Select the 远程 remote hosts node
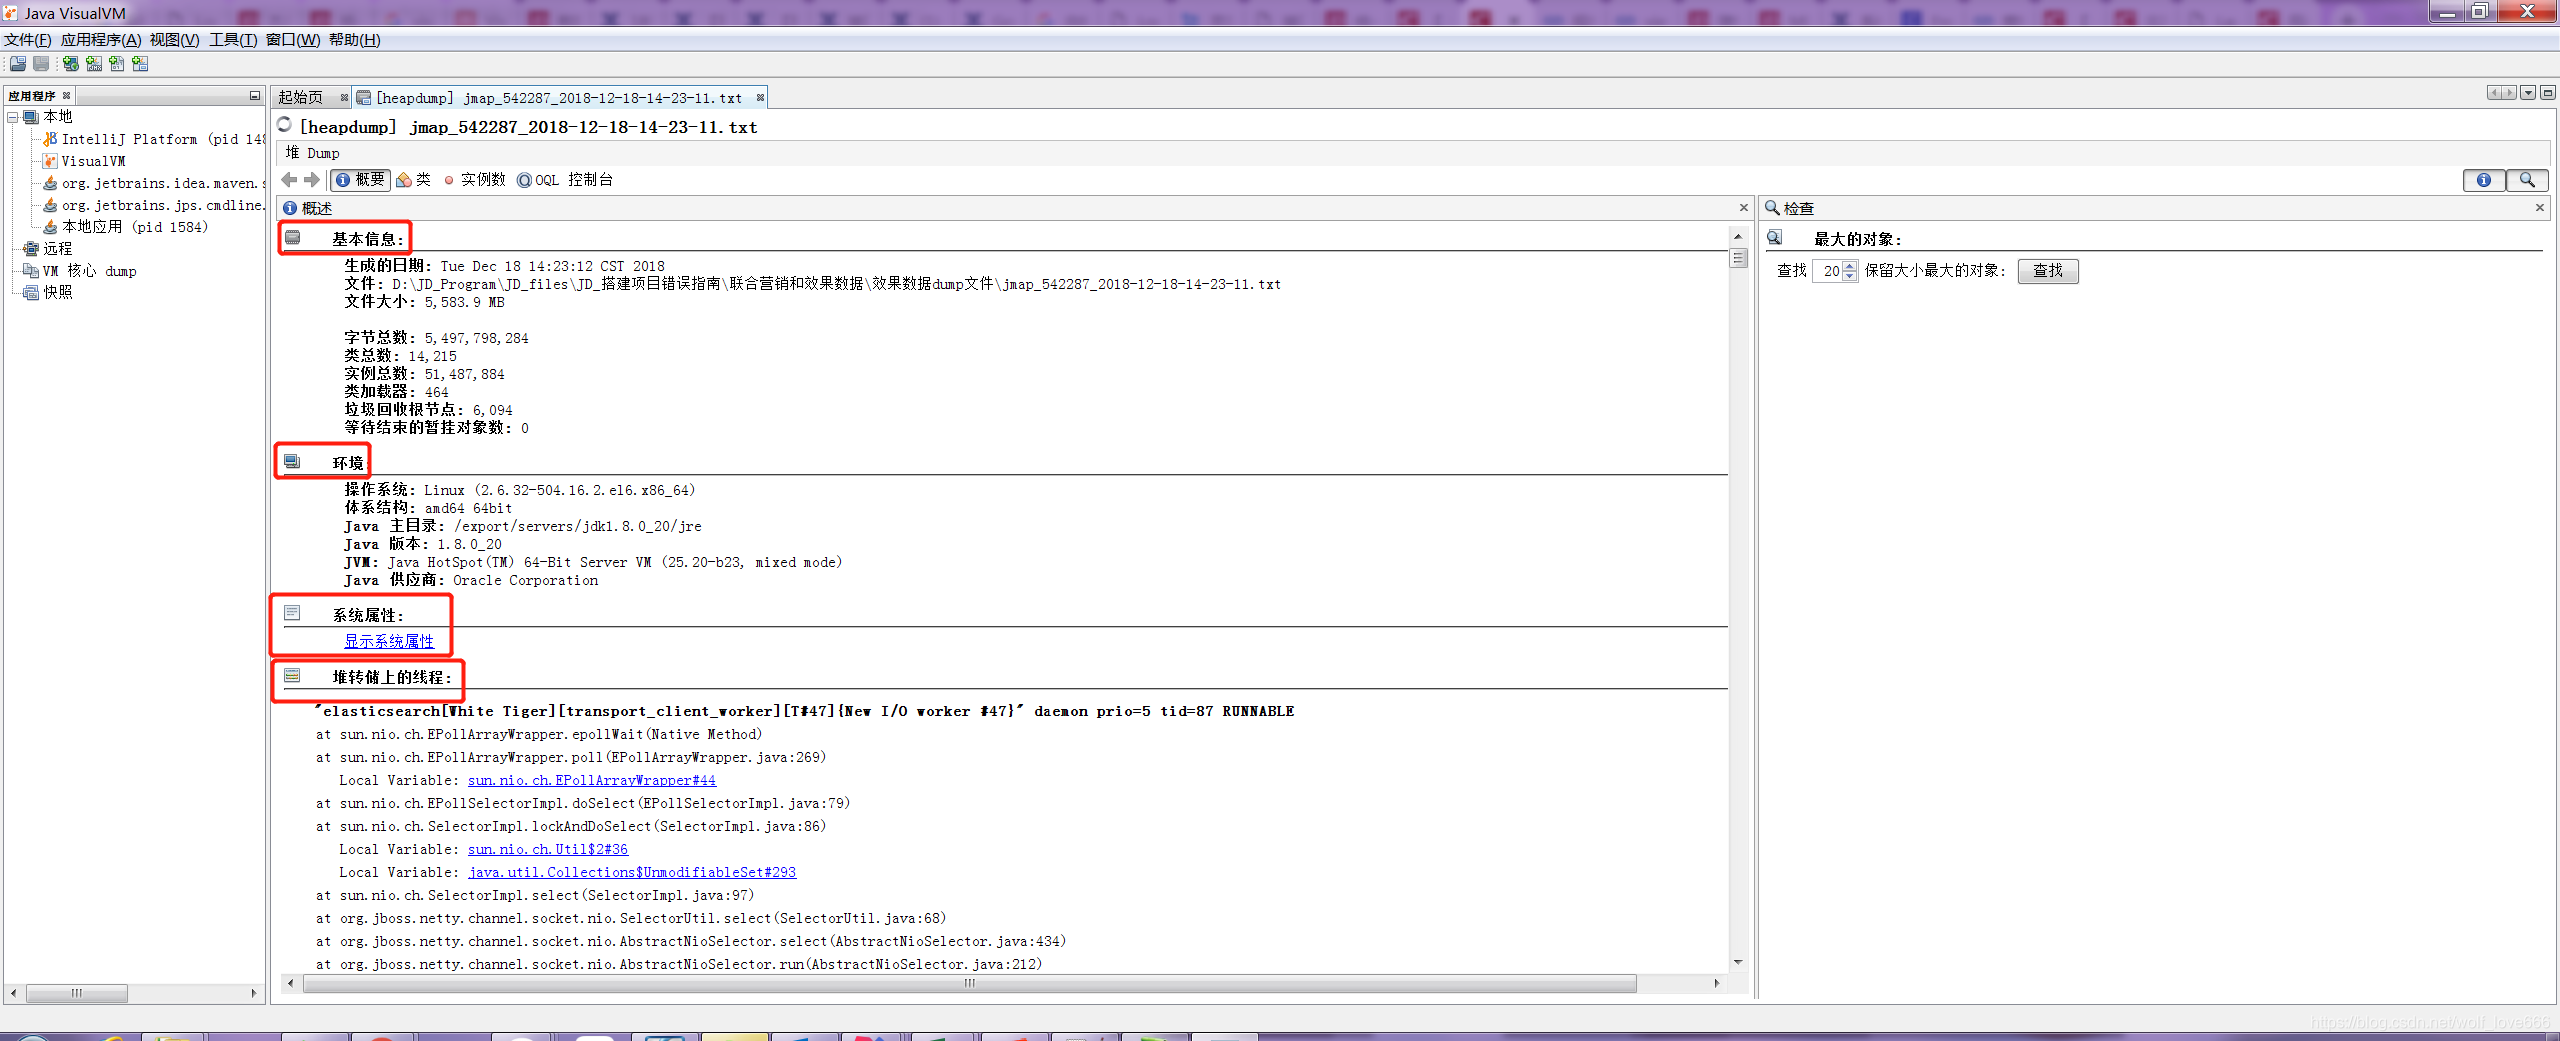The height and width of the screenshot is (1041, 2560). 48,248
